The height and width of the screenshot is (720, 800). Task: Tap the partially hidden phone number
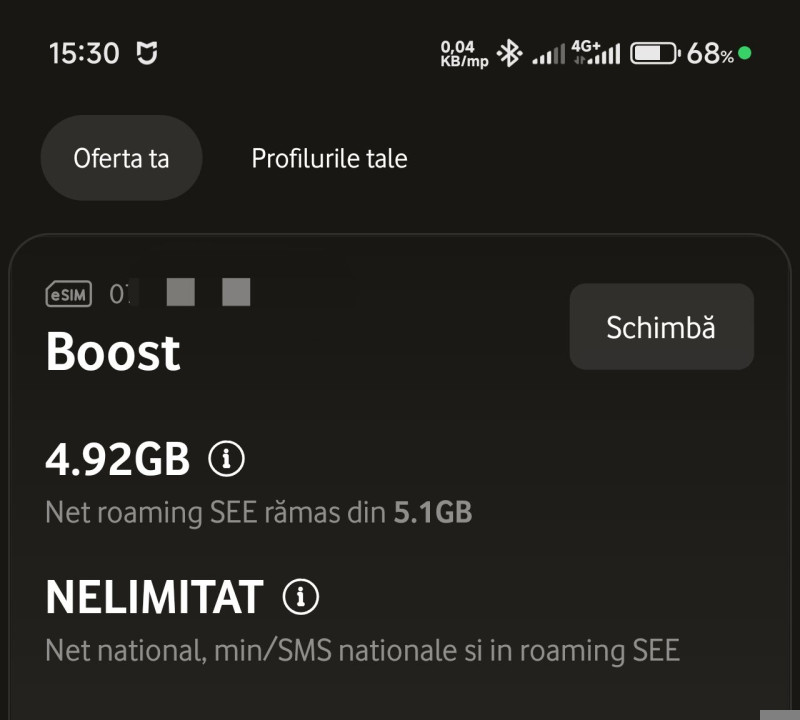point(180,294)
